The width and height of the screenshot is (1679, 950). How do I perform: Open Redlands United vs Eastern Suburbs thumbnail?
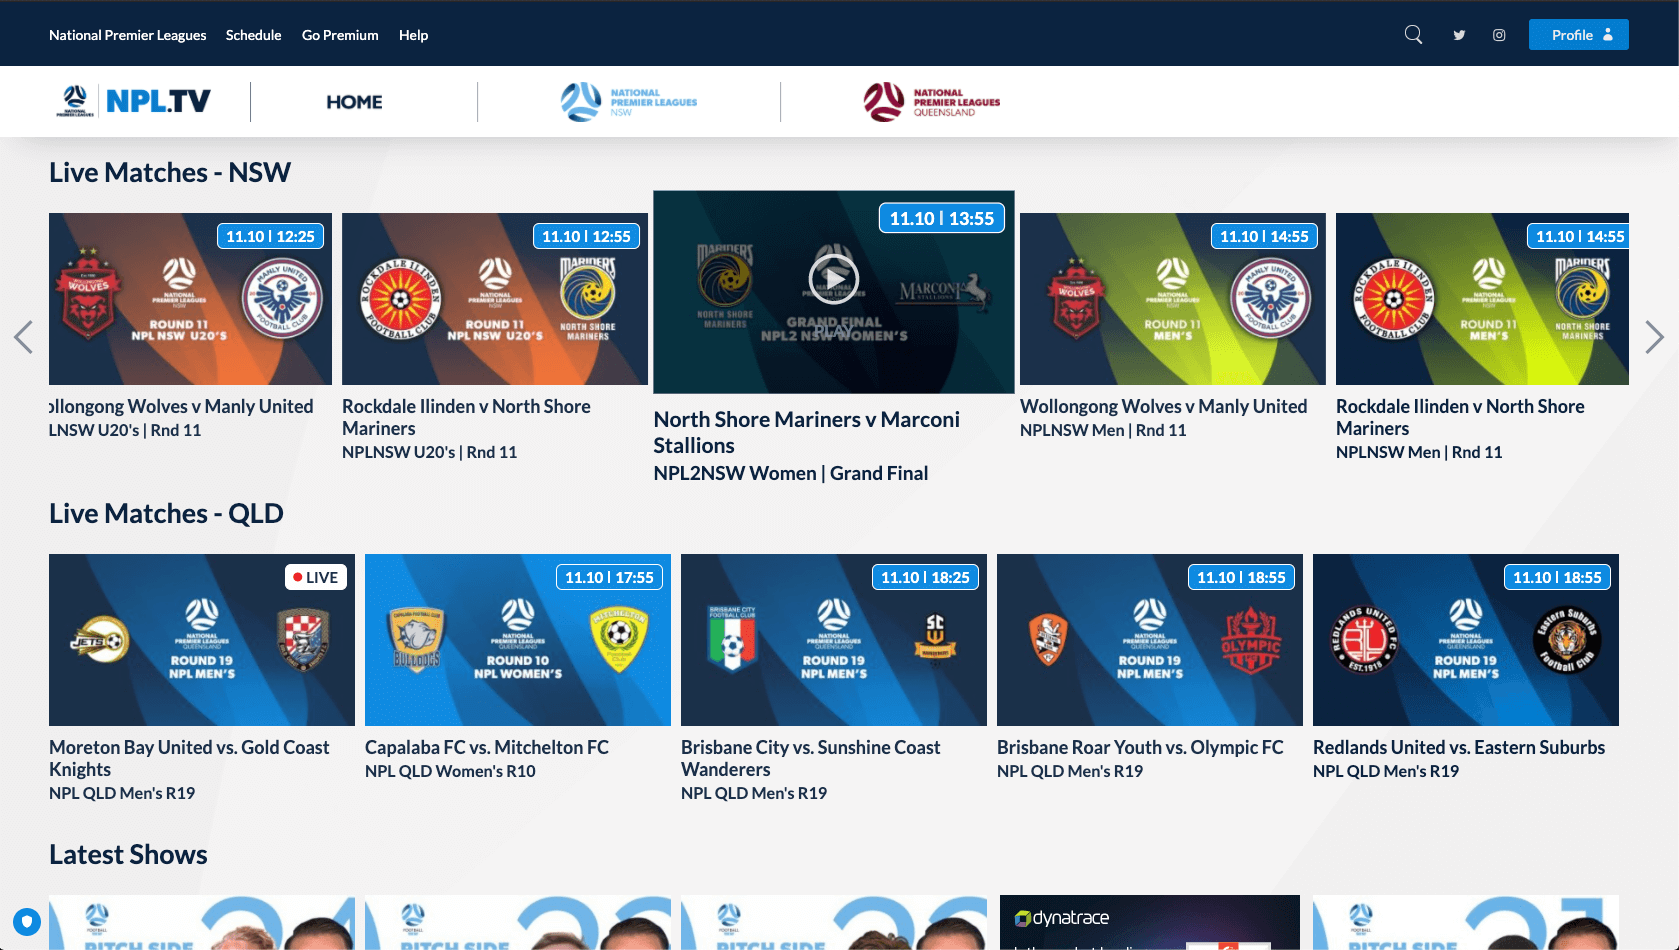(x=1466, y=640)
